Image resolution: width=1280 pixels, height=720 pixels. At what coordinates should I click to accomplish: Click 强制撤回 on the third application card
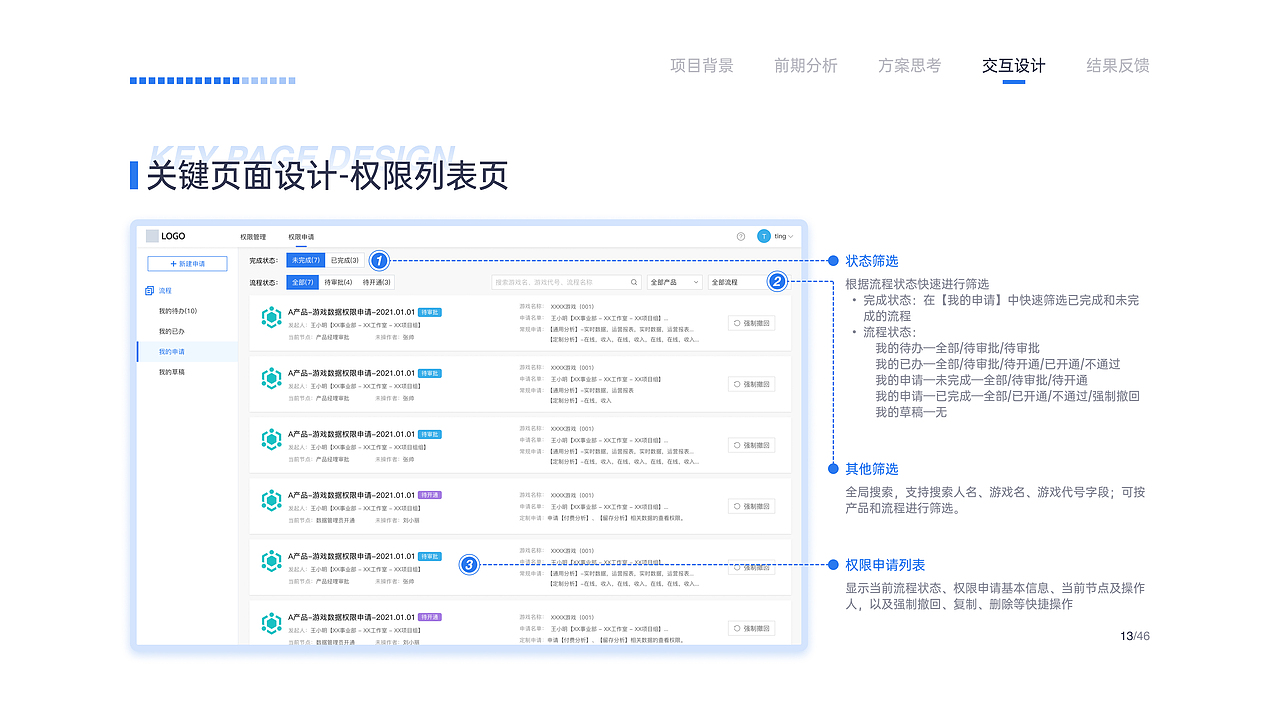[752, 445]
